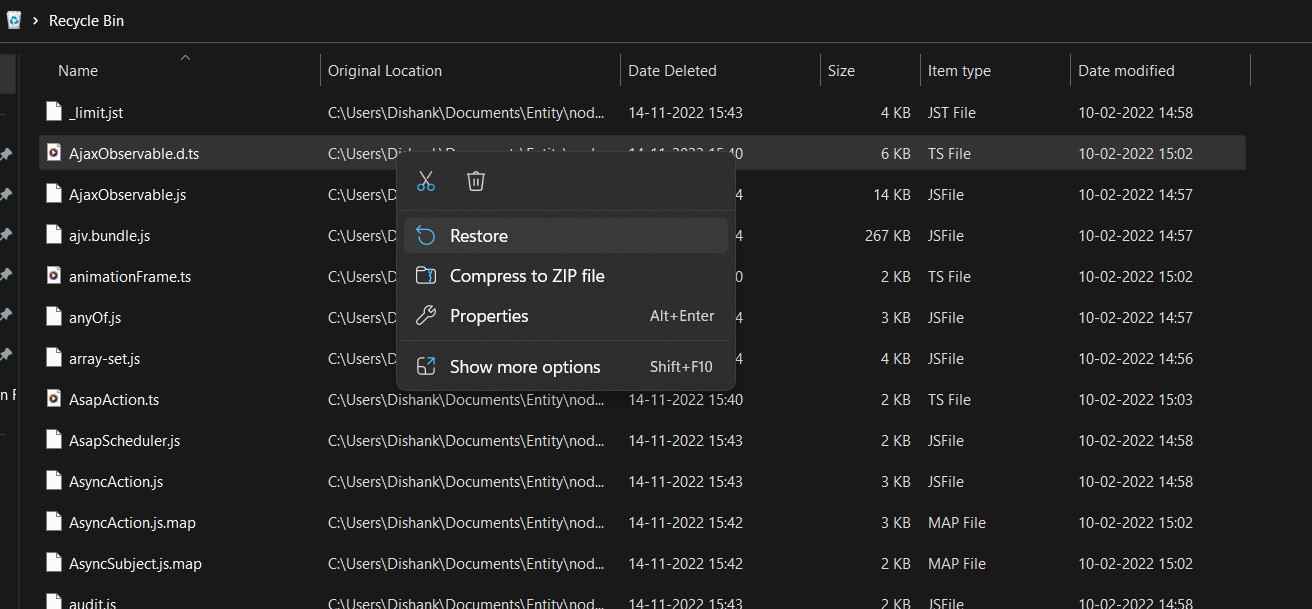1312x609 pixels.
Task: Click the Properties wrench icon
Action: (x=426, y=315)
